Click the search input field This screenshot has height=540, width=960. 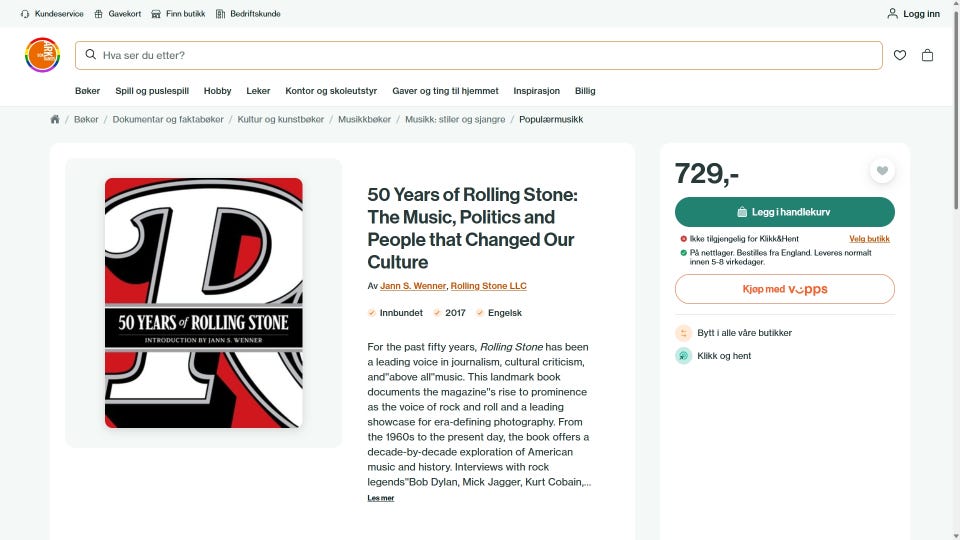pyautogui.click(x=480, y=55)
